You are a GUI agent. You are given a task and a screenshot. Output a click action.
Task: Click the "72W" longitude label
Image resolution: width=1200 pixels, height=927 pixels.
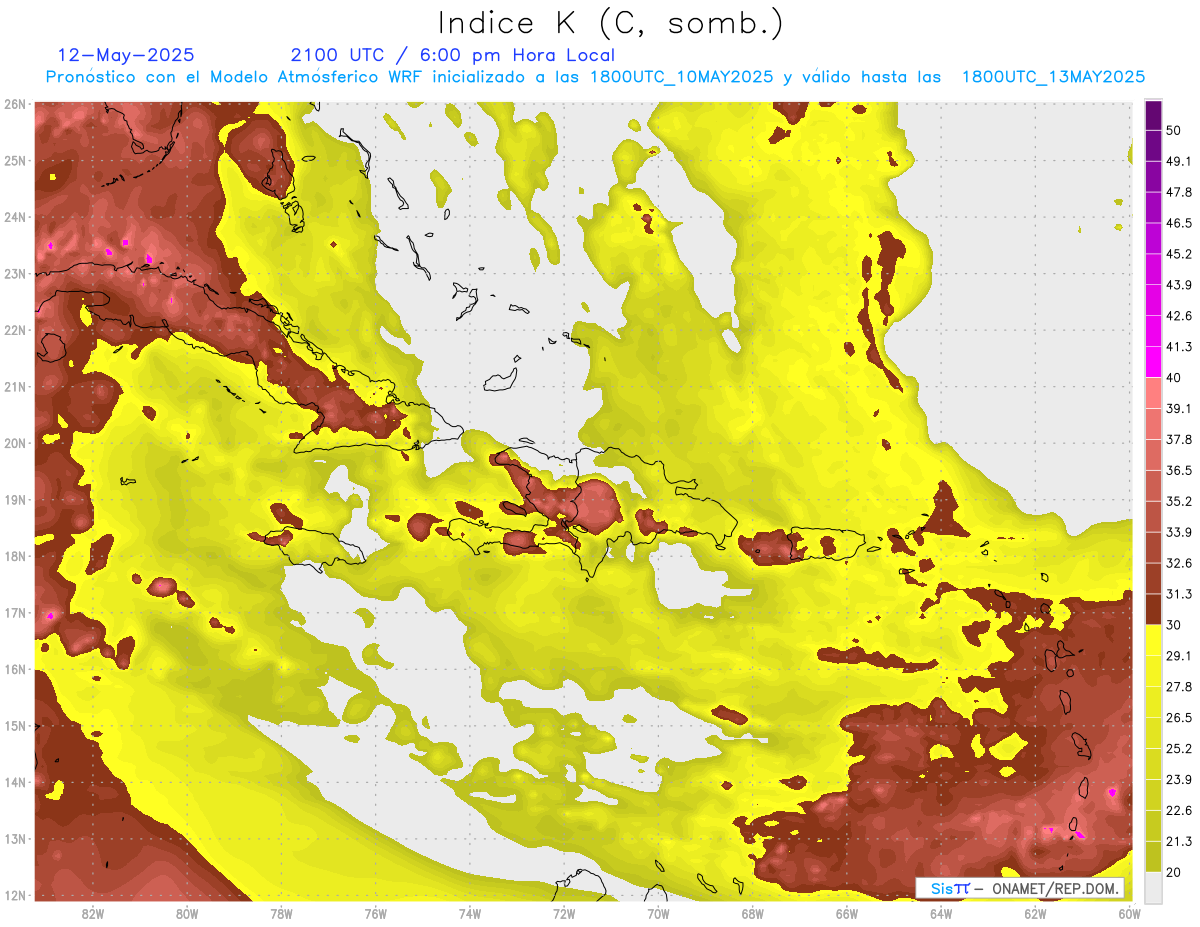[x=564, y=912]
